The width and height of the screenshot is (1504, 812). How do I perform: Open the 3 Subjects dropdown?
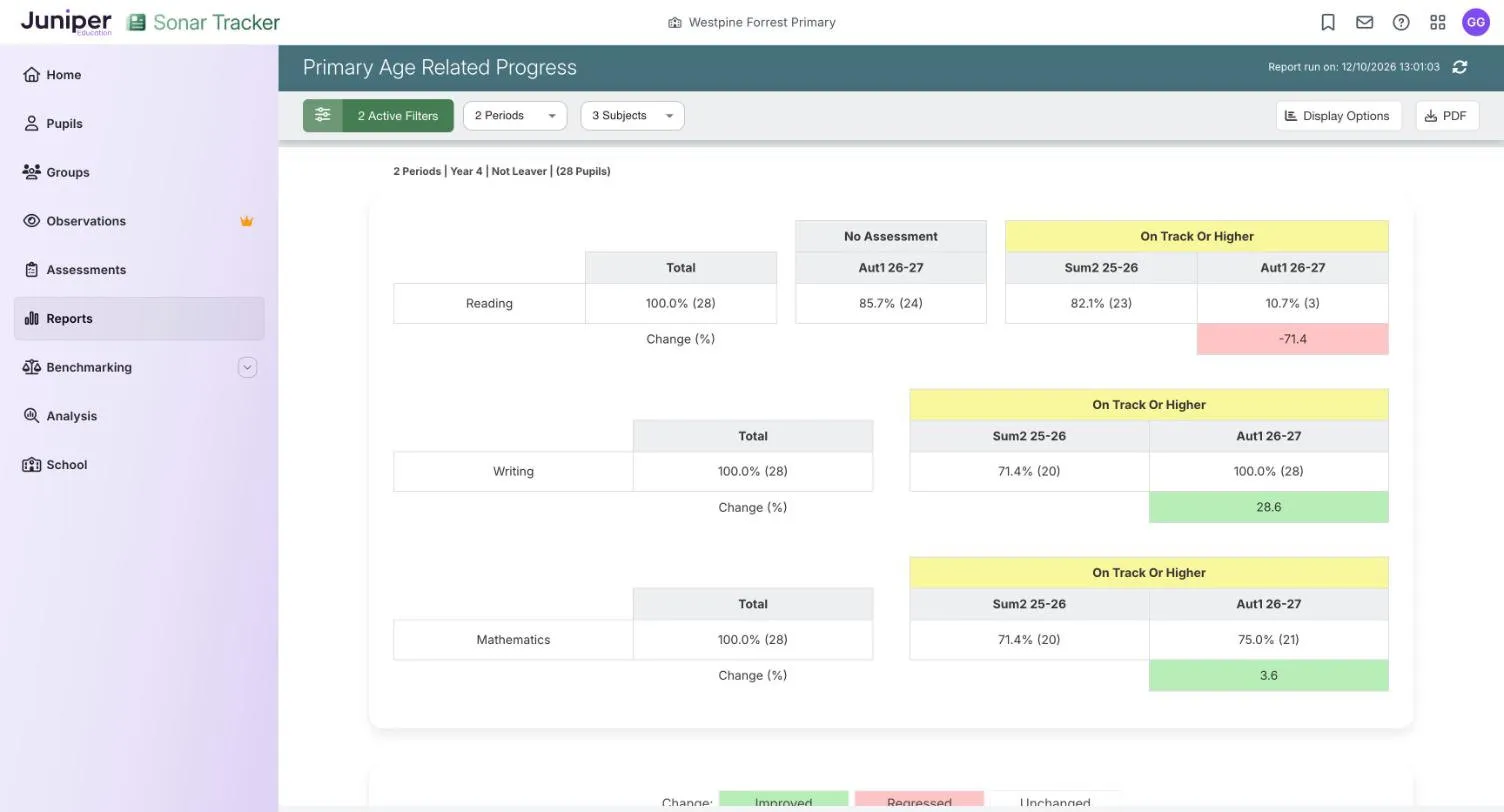coord(632,116)
